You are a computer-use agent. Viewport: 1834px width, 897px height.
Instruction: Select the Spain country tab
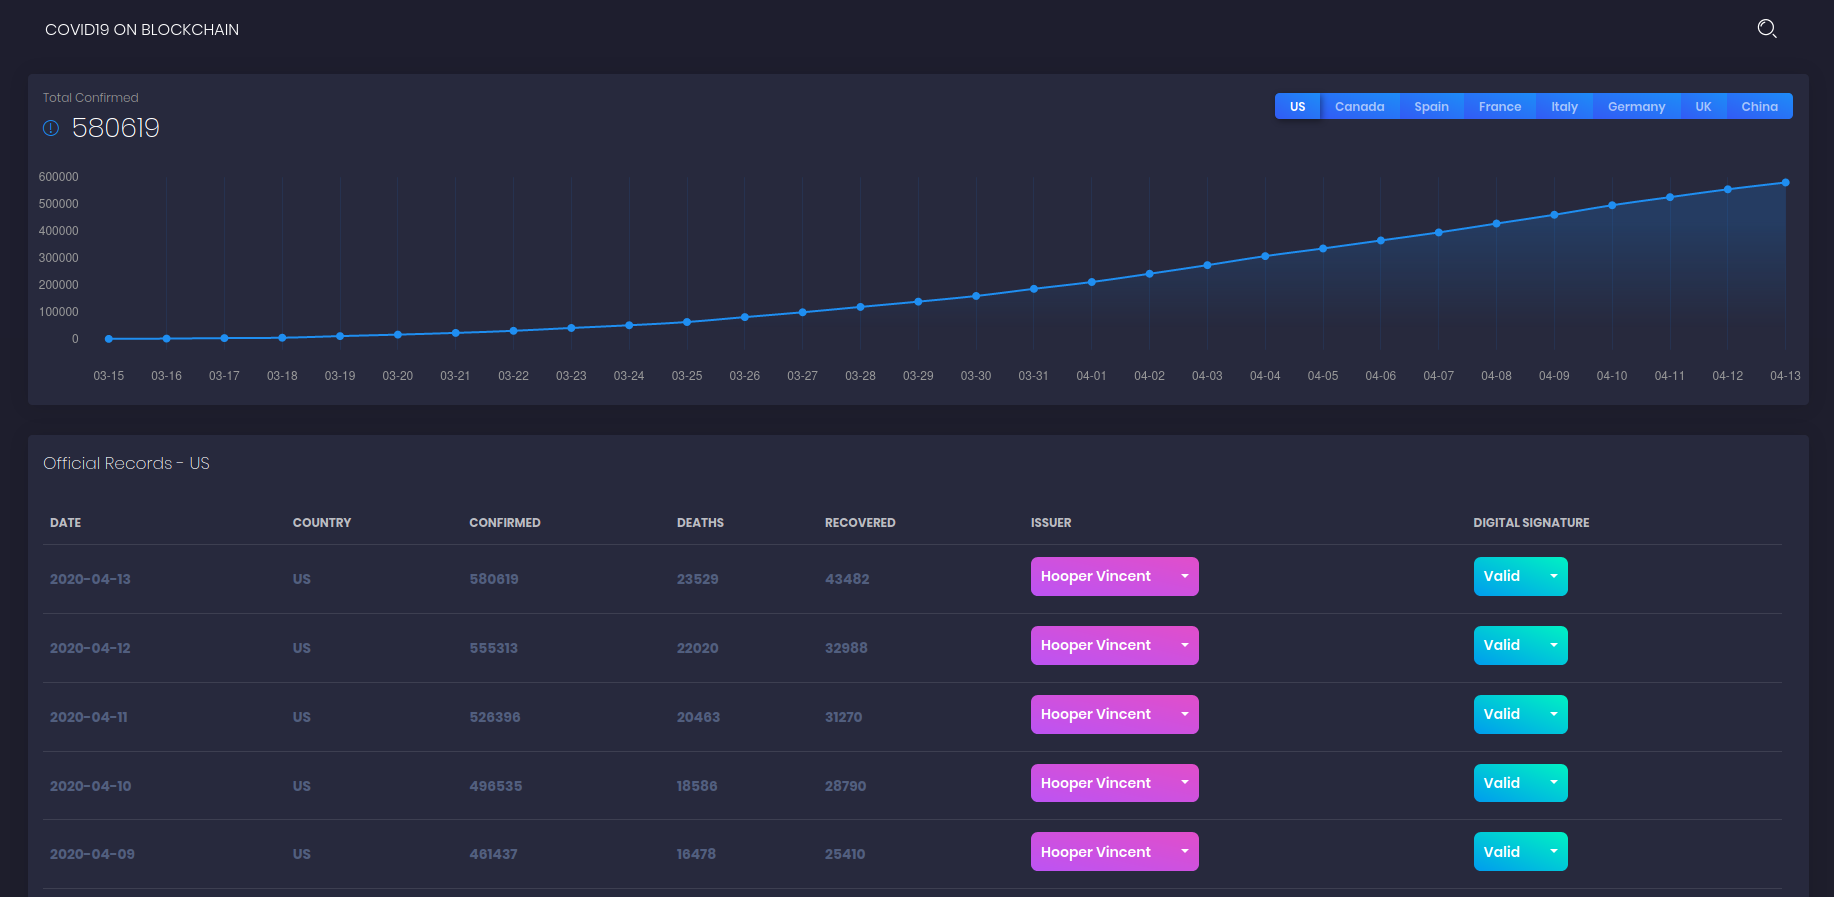[x=1431, y=106]
